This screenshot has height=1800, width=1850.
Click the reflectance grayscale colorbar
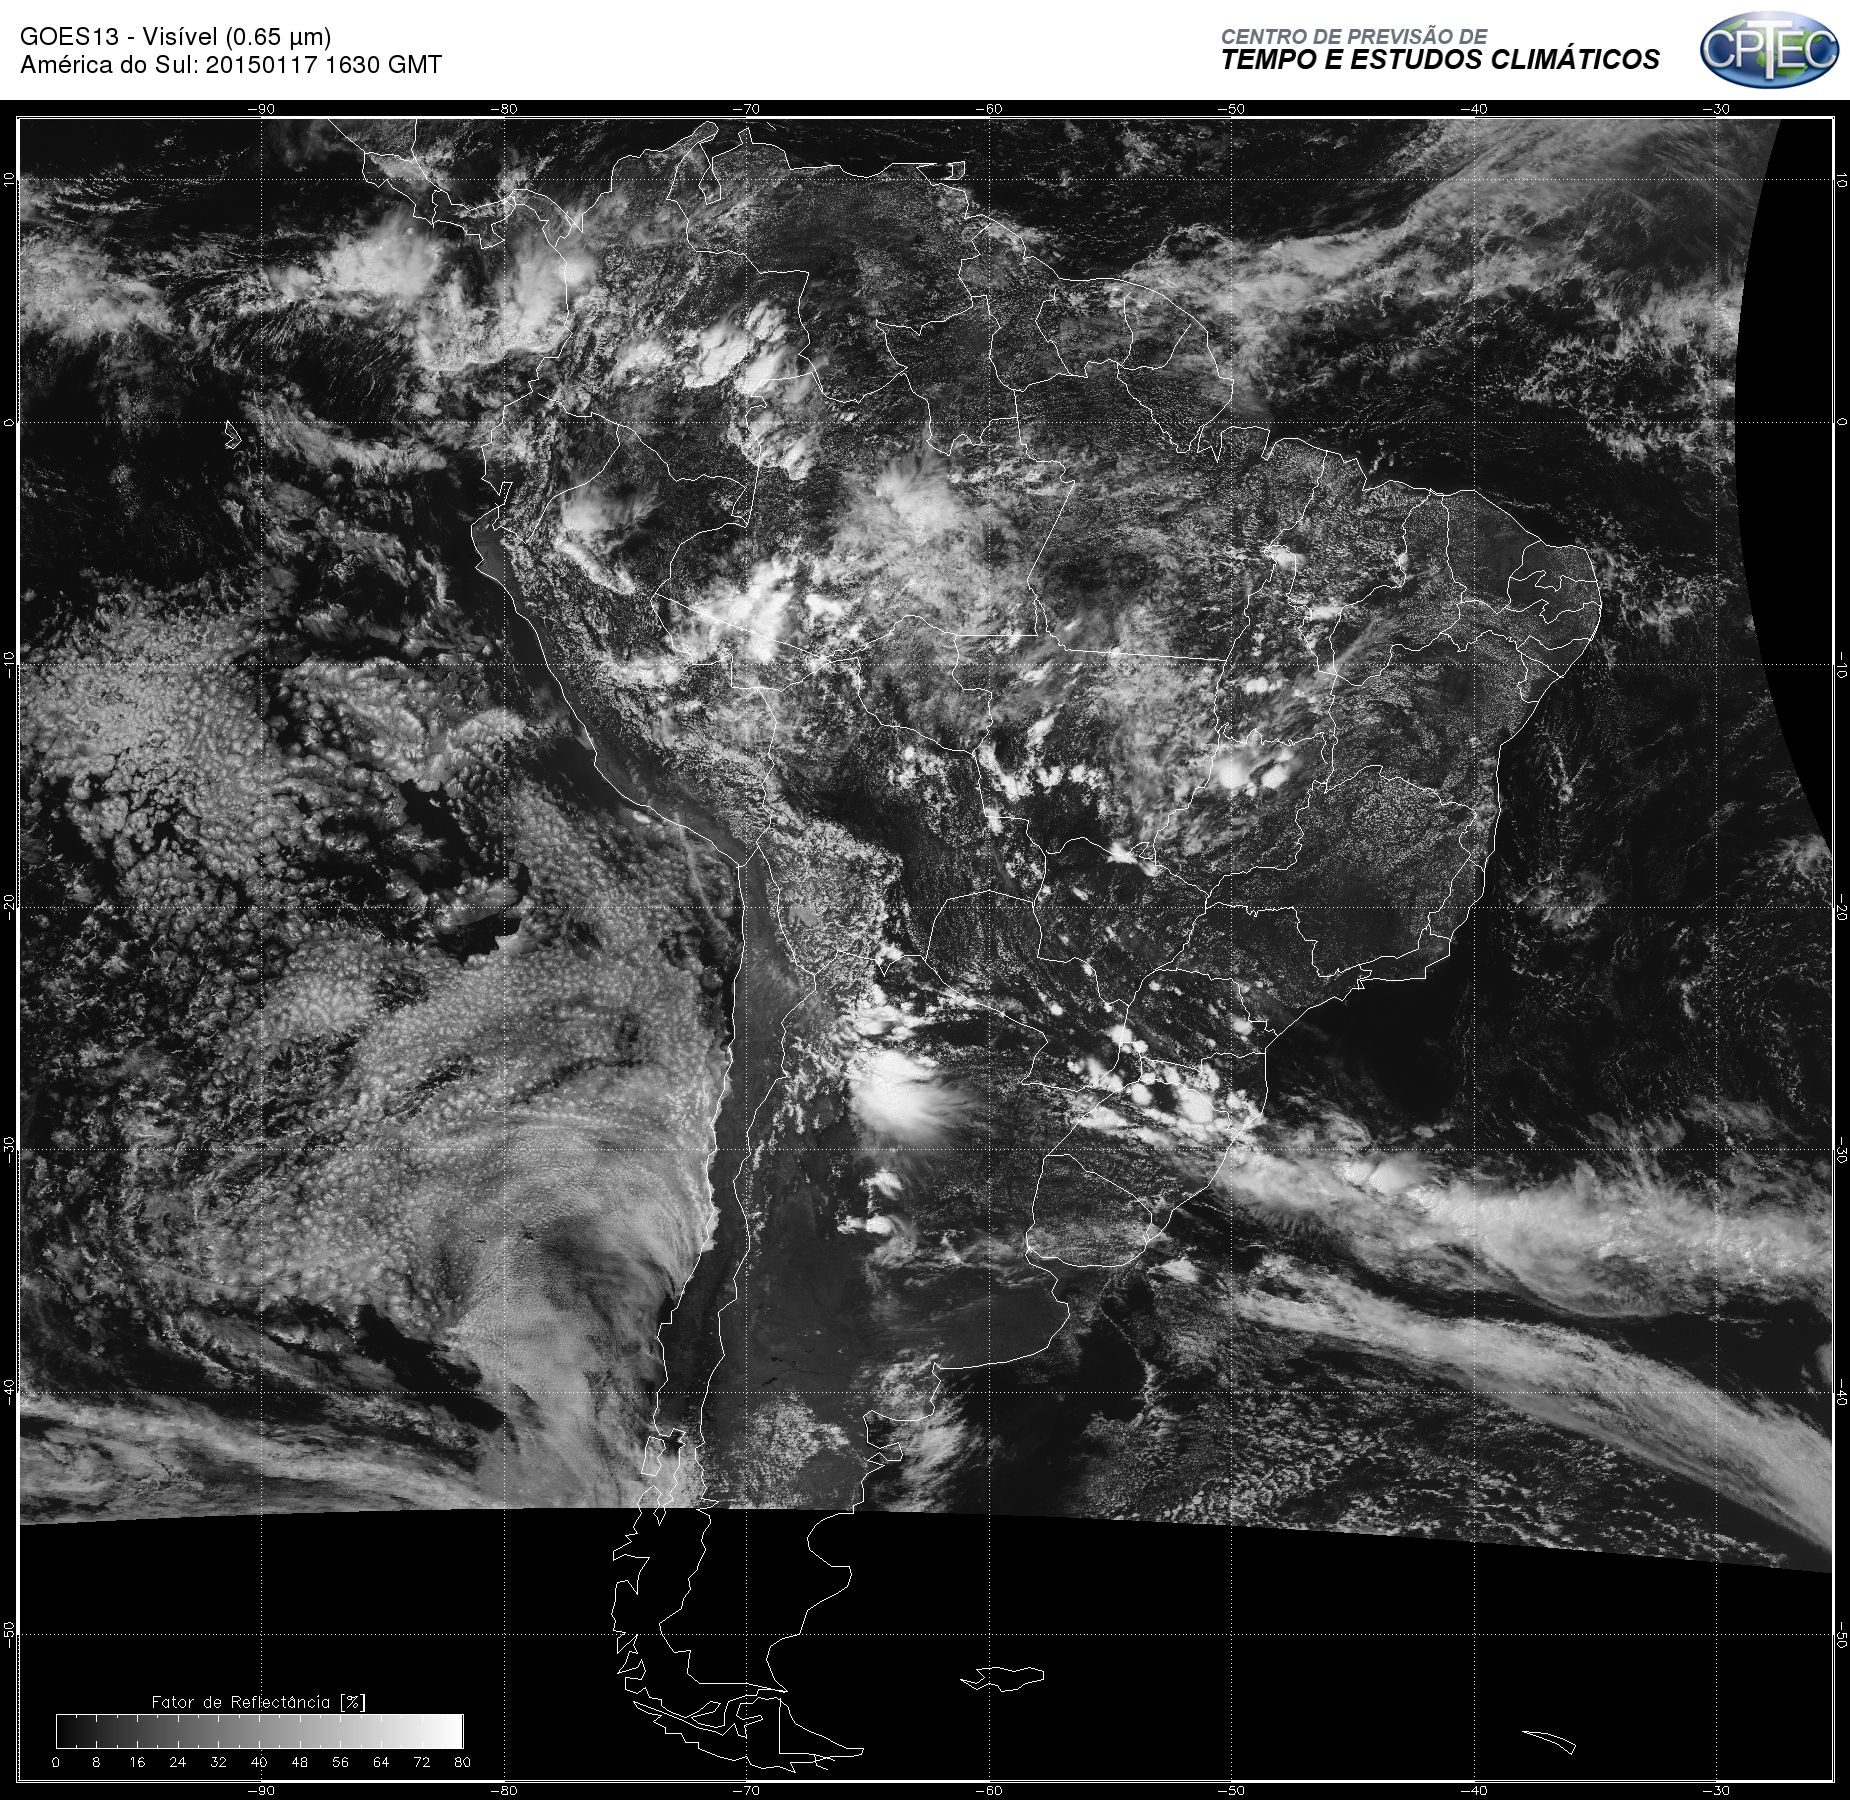[x=260, y=1730]
